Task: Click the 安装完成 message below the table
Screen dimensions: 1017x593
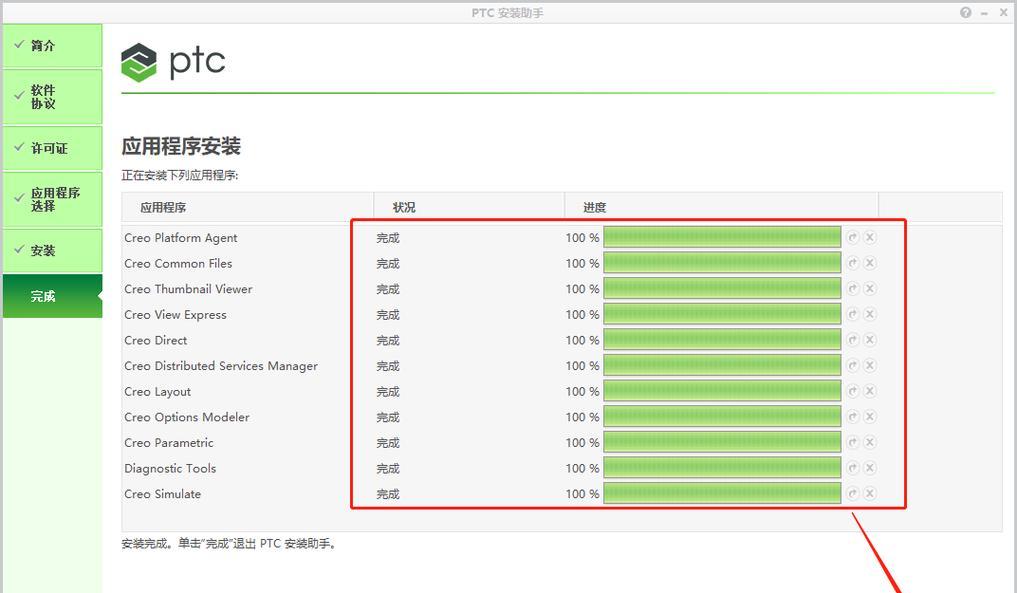Action: click(x=229, y=544)
